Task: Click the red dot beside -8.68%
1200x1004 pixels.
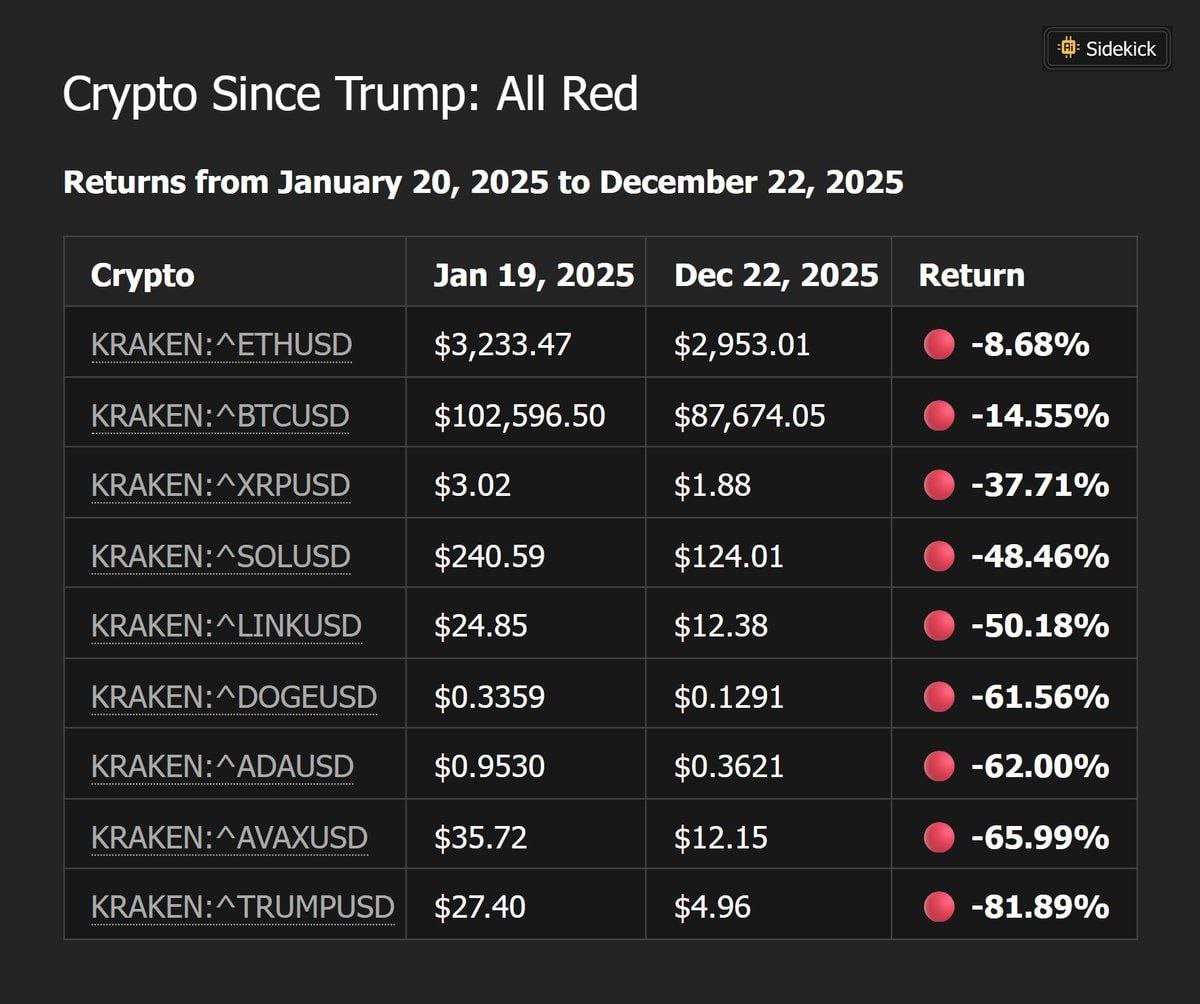Action: click(939, 345)
